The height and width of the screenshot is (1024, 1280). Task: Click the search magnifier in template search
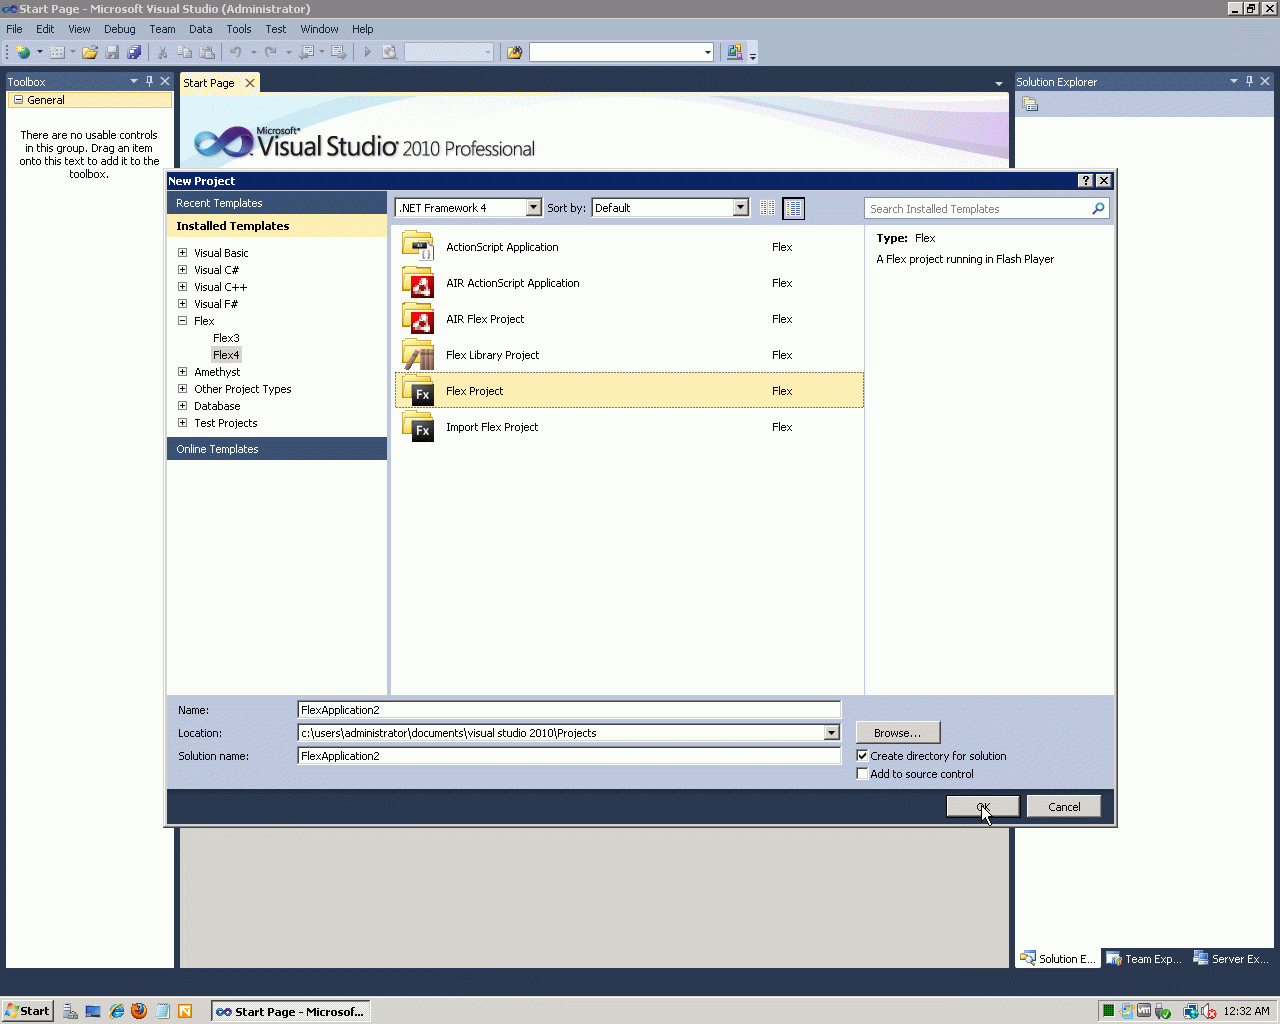[1098, 208]
